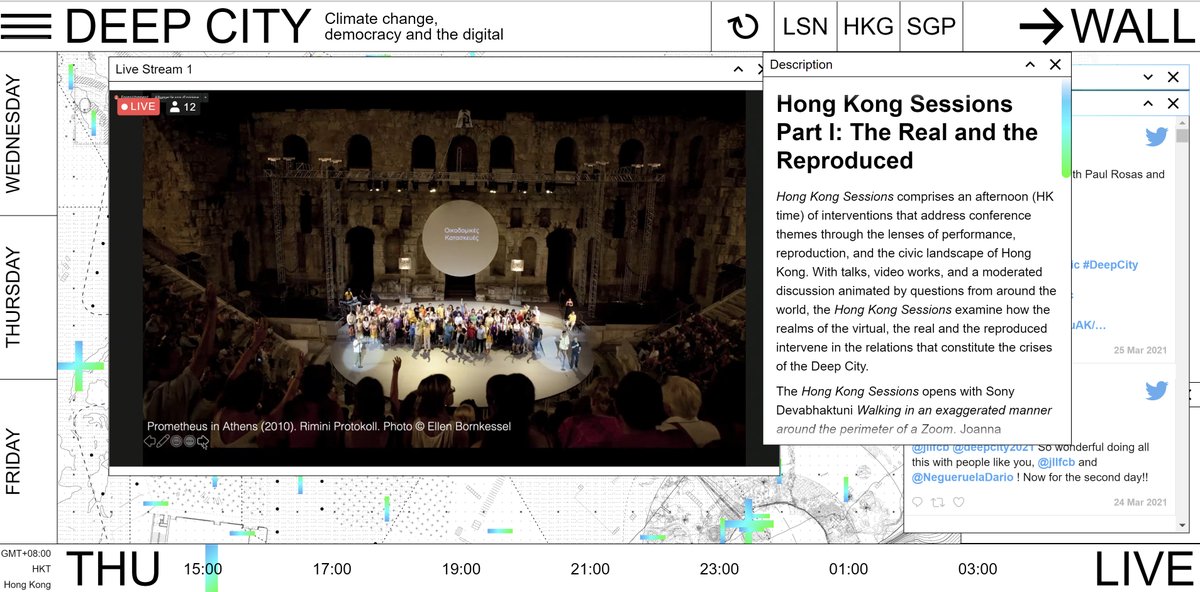The height and width of the screenshot is (592, 1200).
Task: Open the #DeepCity hashtag link
Action: [1109, 265]
